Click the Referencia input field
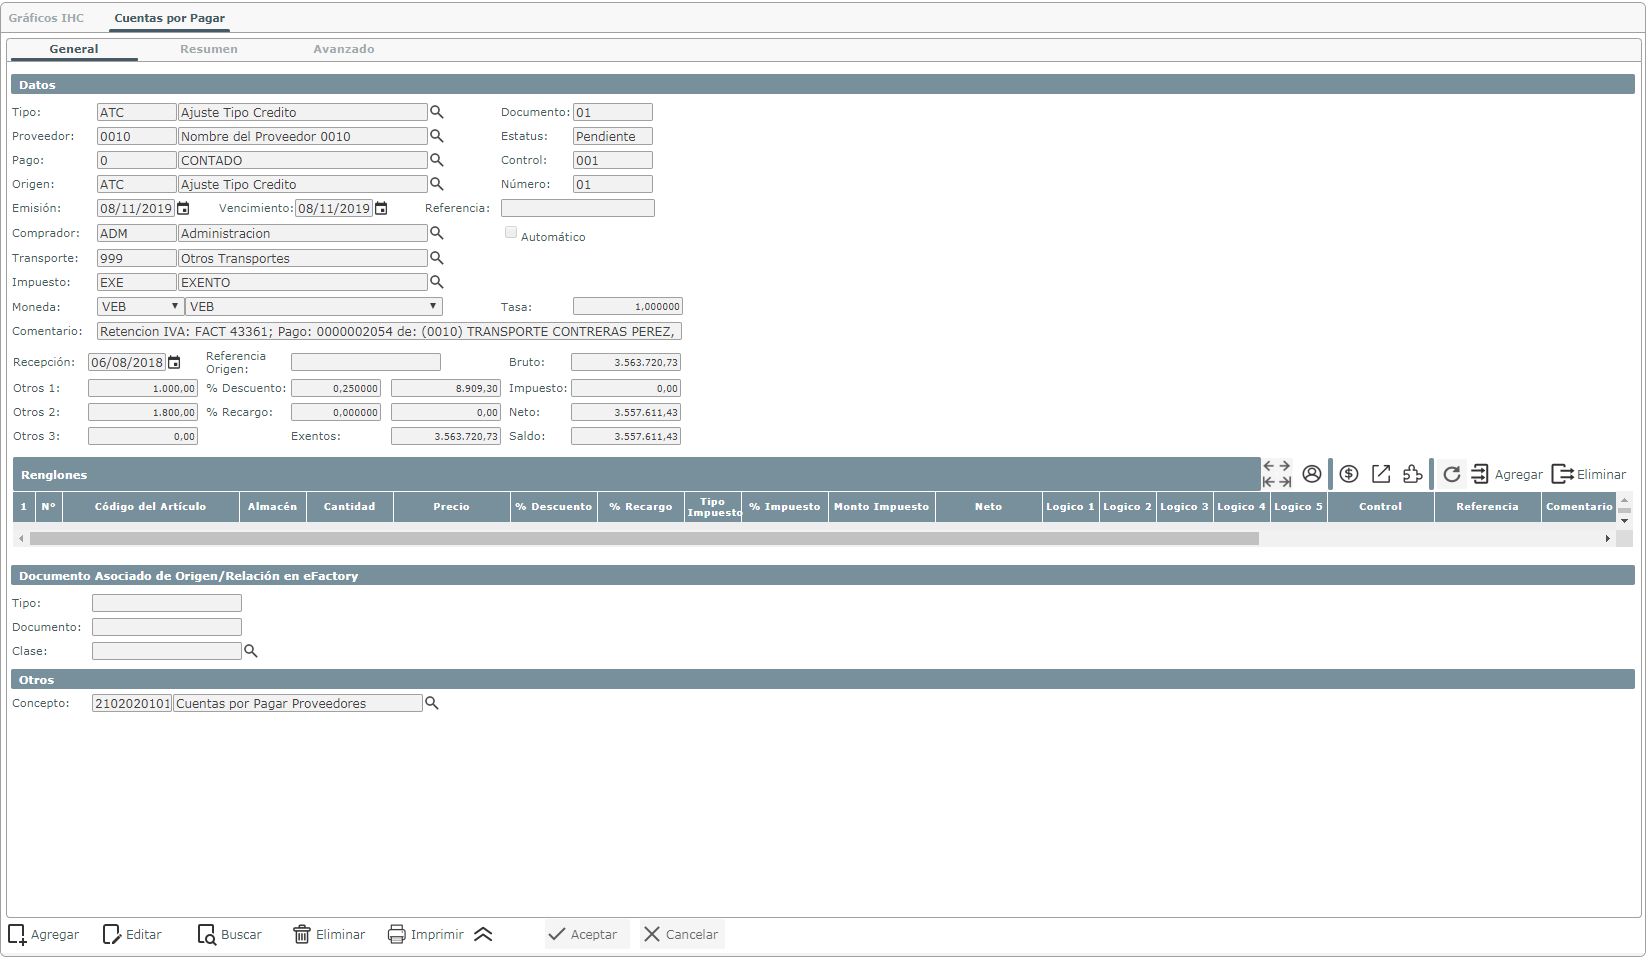The image size is (1649, 959). [577, 209]
